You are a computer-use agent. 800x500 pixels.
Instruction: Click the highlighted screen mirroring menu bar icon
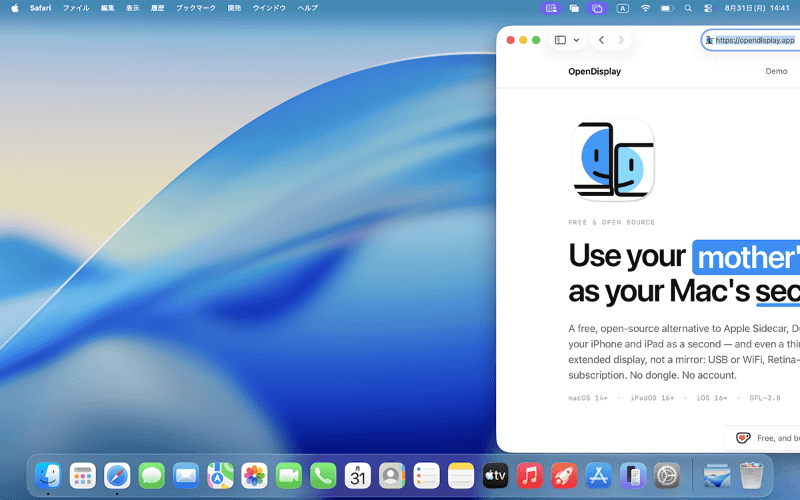click(x=597, y=8)
